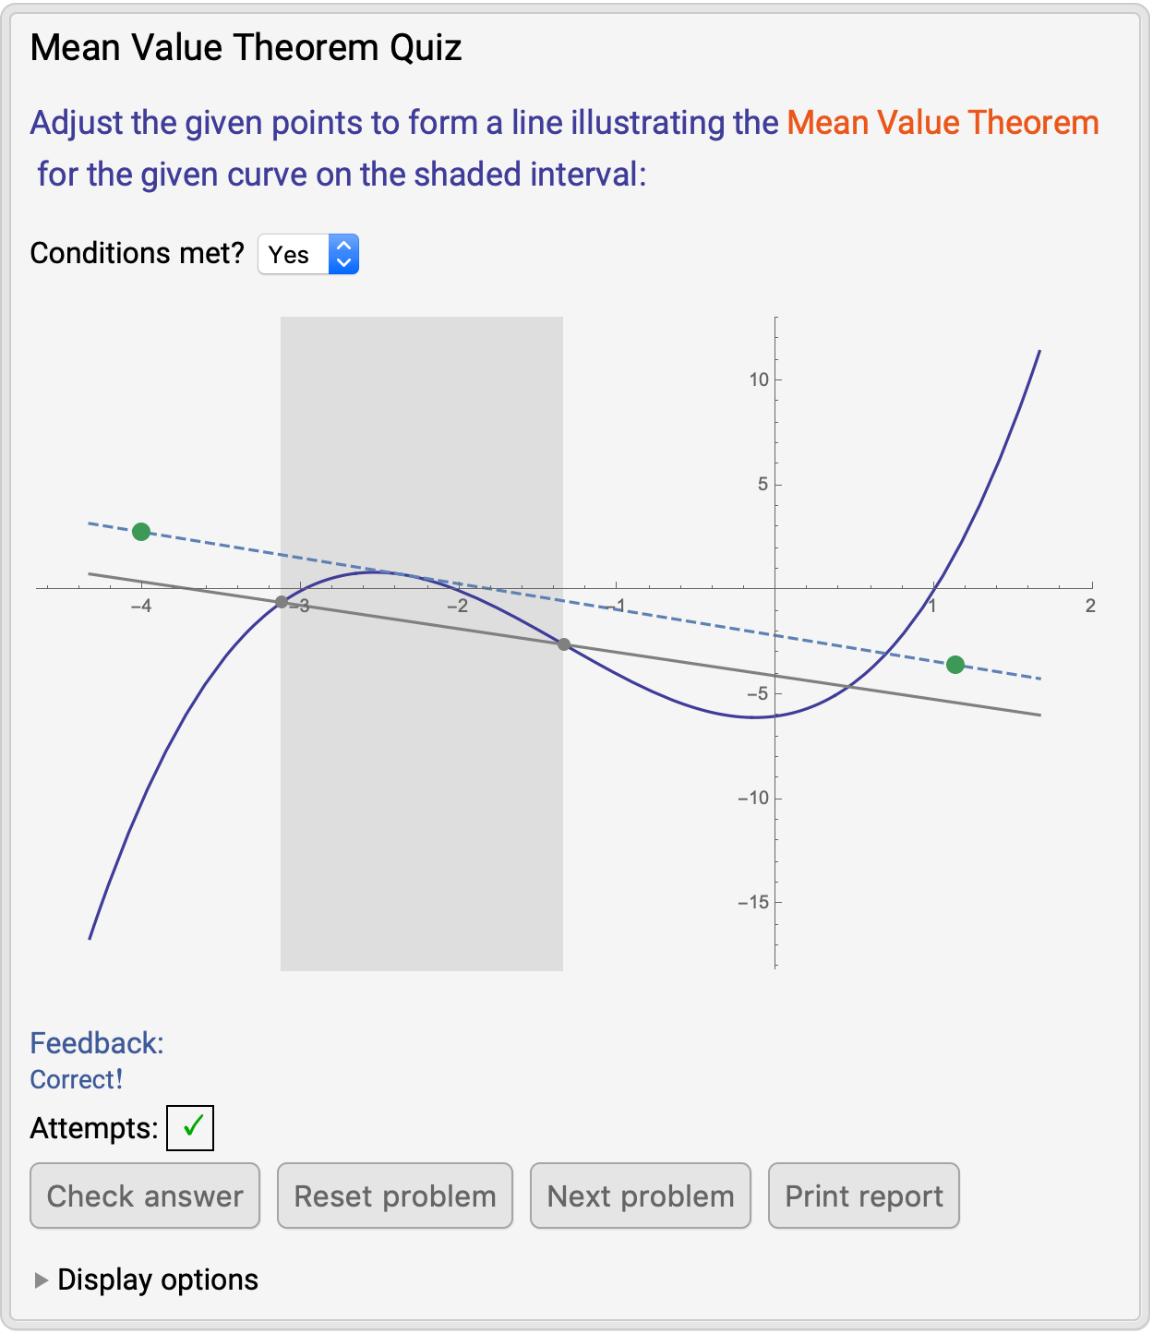Click the left green draggable point

pyautogui.click(x=141, y=531)
